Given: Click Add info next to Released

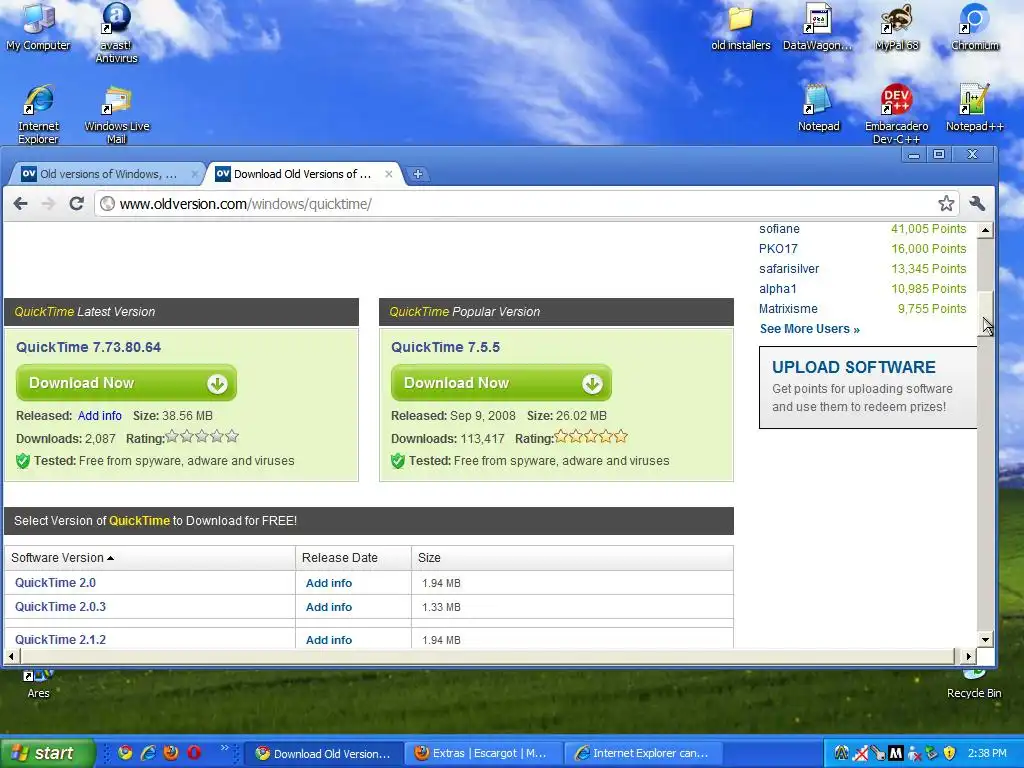Looking at the screenshot, I should tap(99, 415).
